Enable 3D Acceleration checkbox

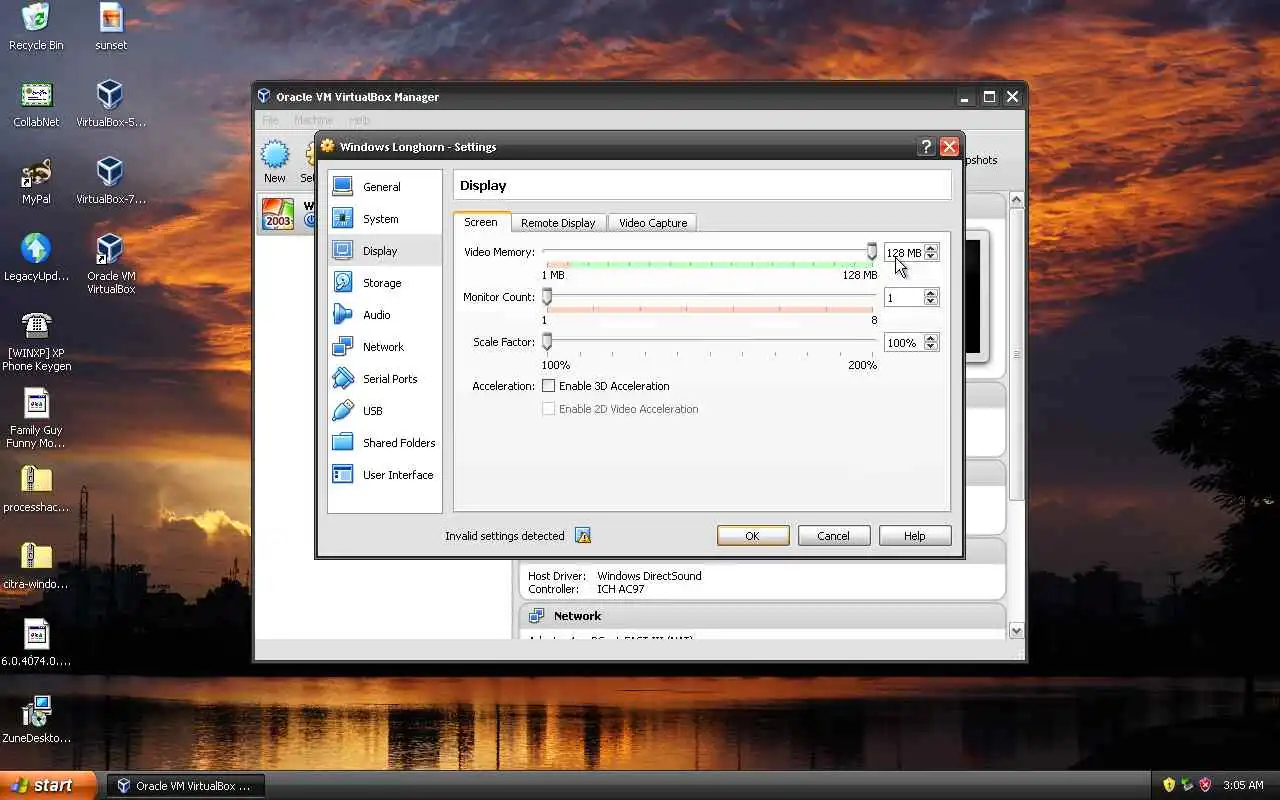(x=548, y=386)
